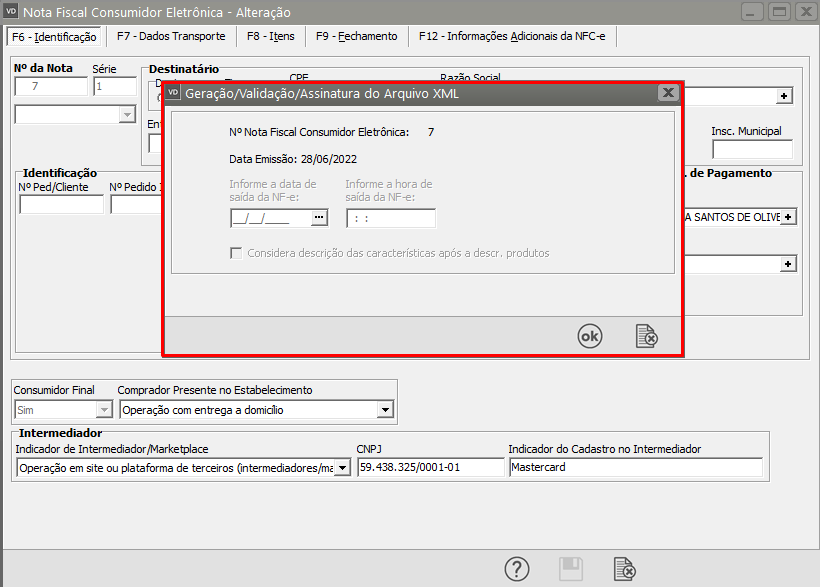Maximize the Nota Fiscal Consumidor window
820x587 pixels.
pos(779,12)
